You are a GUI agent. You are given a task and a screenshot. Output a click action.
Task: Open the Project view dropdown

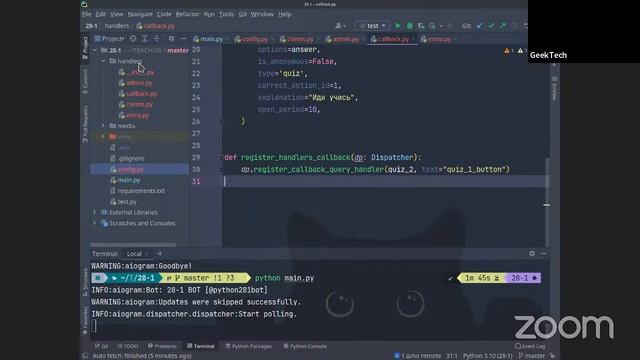[x=109, y=38]
